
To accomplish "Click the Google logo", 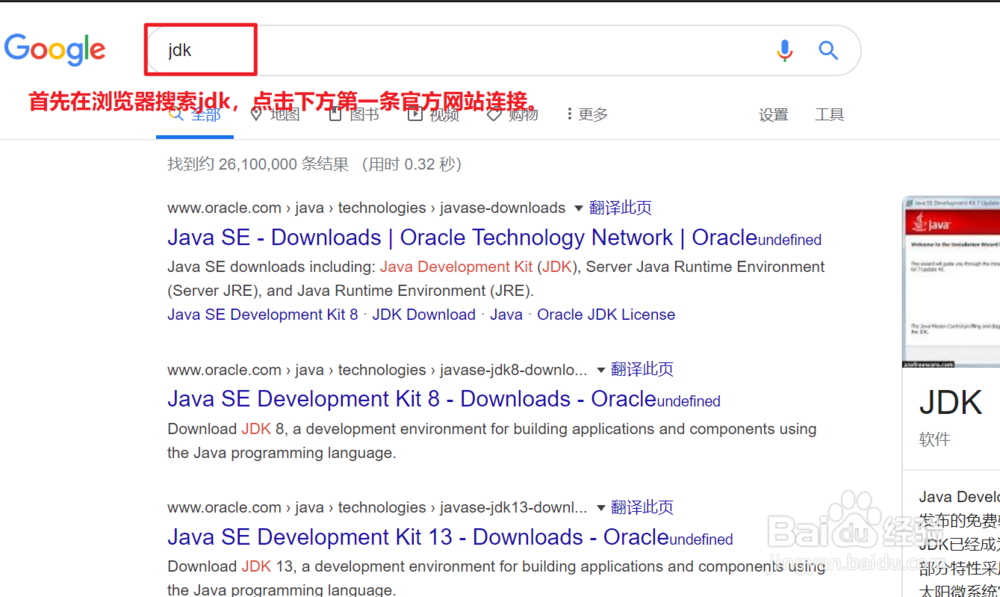I will (x=55, y=49).
